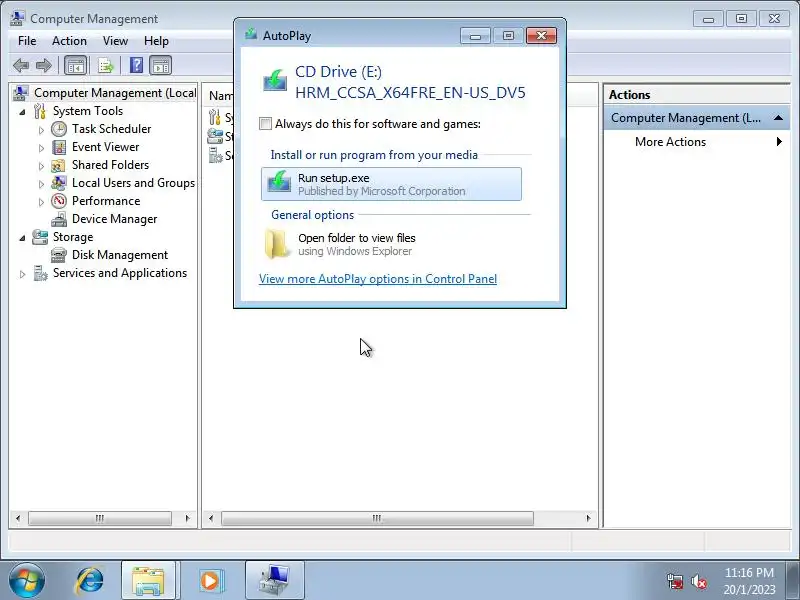
Task: Select the Storage node icon
Action: (40, 237)
